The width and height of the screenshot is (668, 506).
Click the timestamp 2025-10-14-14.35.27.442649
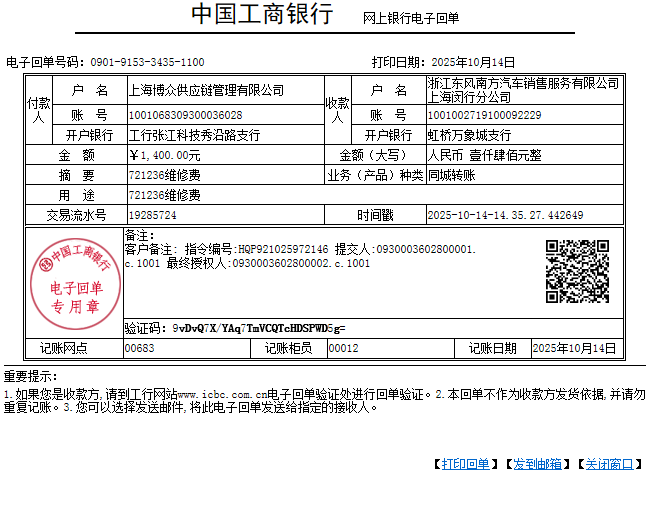click(x=505, y=215)
